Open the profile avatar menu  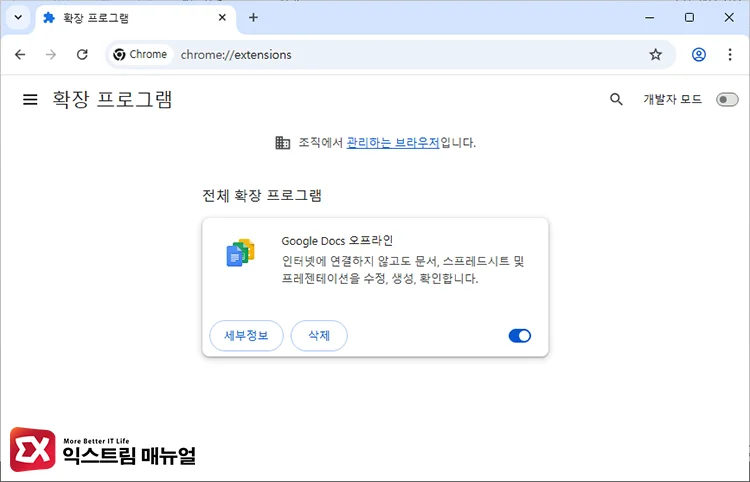point(699,55)
